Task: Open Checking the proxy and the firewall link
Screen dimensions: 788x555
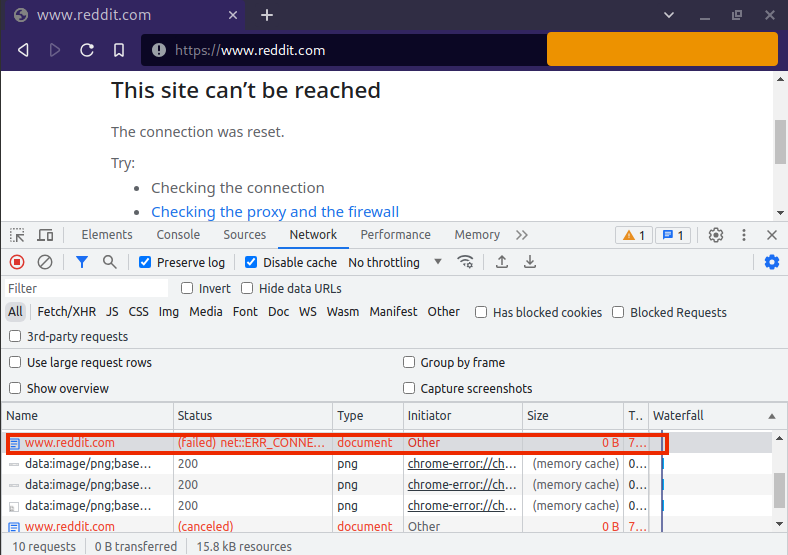Action: pos(275,212)
